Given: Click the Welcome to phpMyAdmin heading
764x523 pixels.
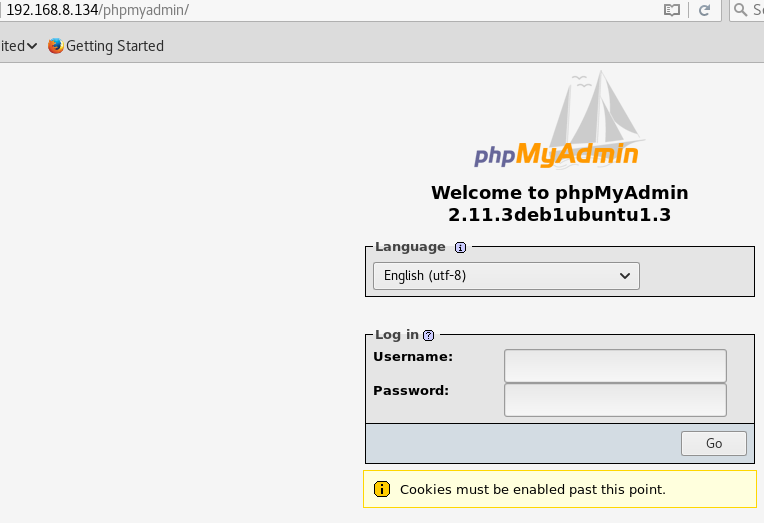Looking at the screenshot, I should click(x=559, y=193).
